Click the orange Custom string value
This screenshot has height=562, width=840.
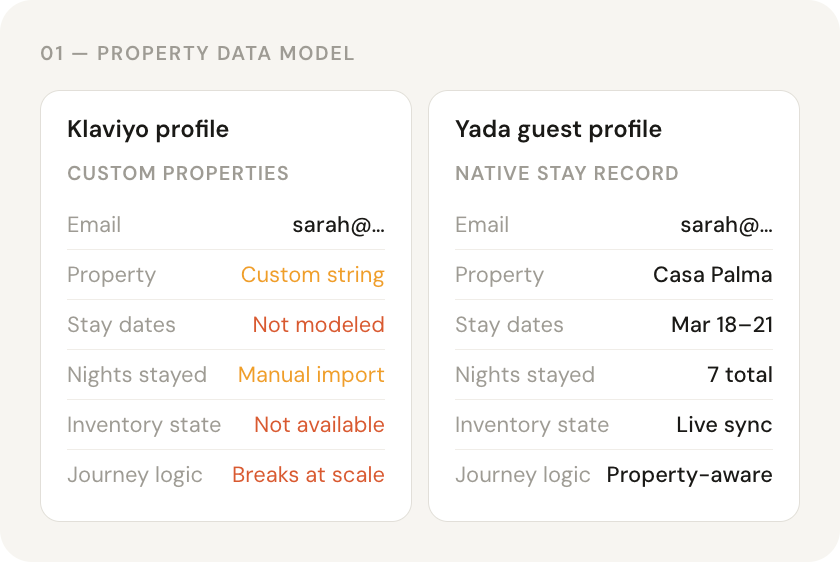tap(312, 275)
